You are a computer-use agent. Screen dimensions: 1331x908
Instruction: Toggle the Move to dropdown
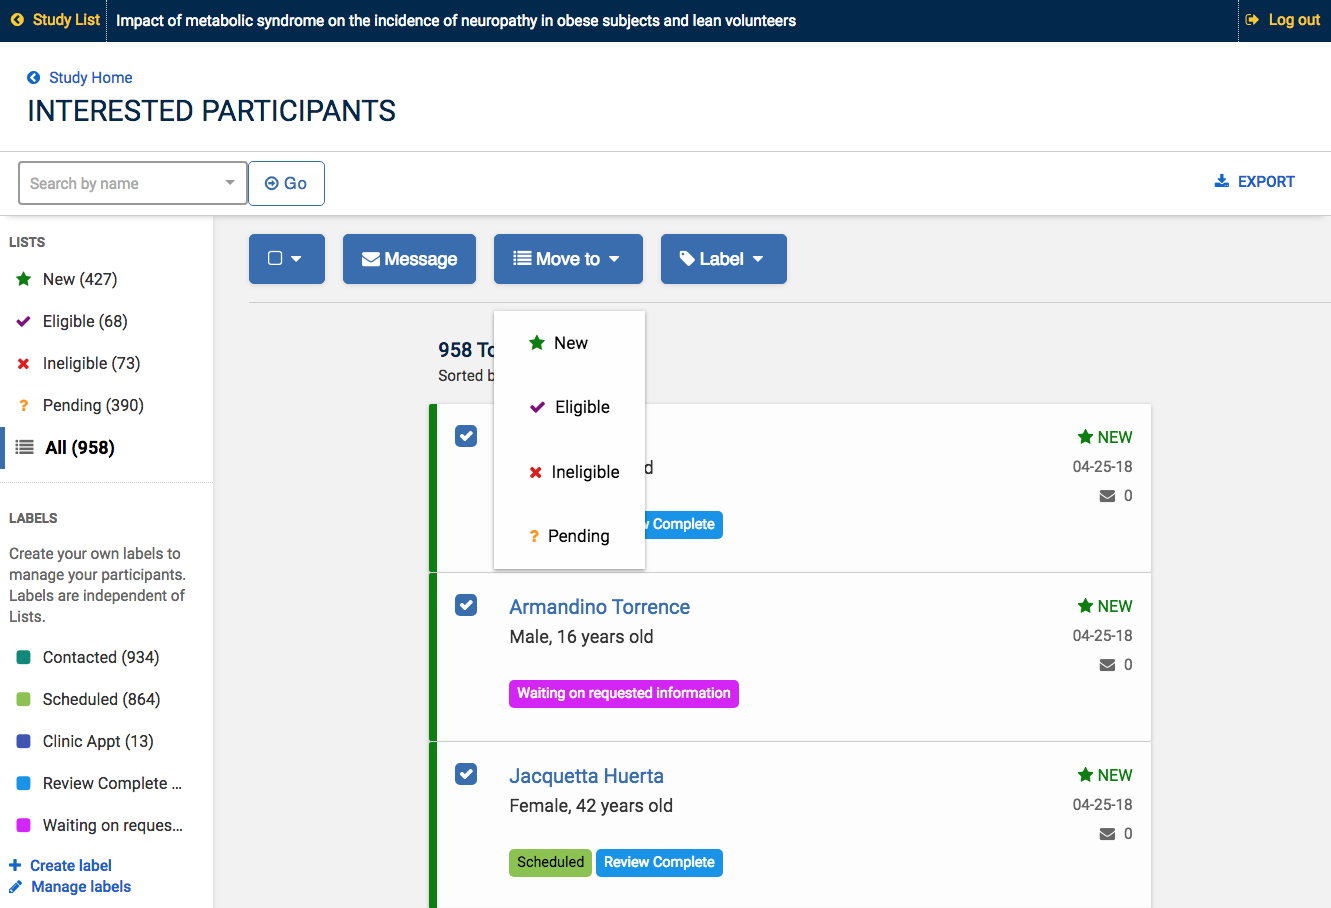pyautogui.click(x=568, y=259)
